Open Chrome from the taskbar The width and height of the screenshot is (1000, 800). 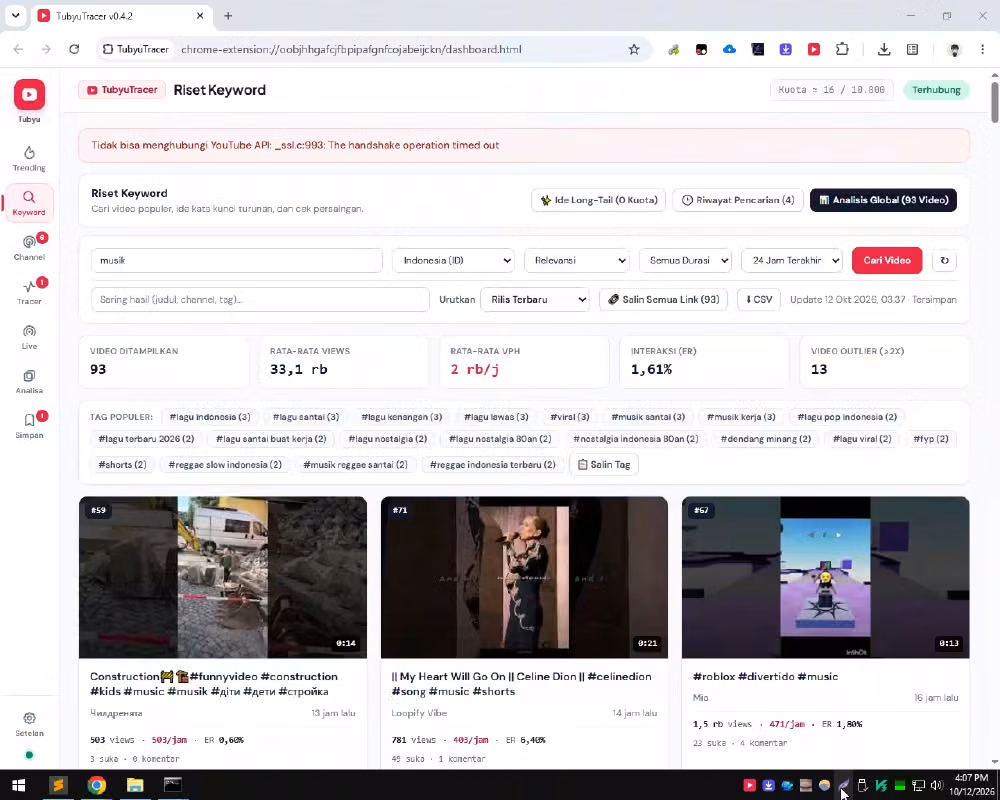pos(96,785)
